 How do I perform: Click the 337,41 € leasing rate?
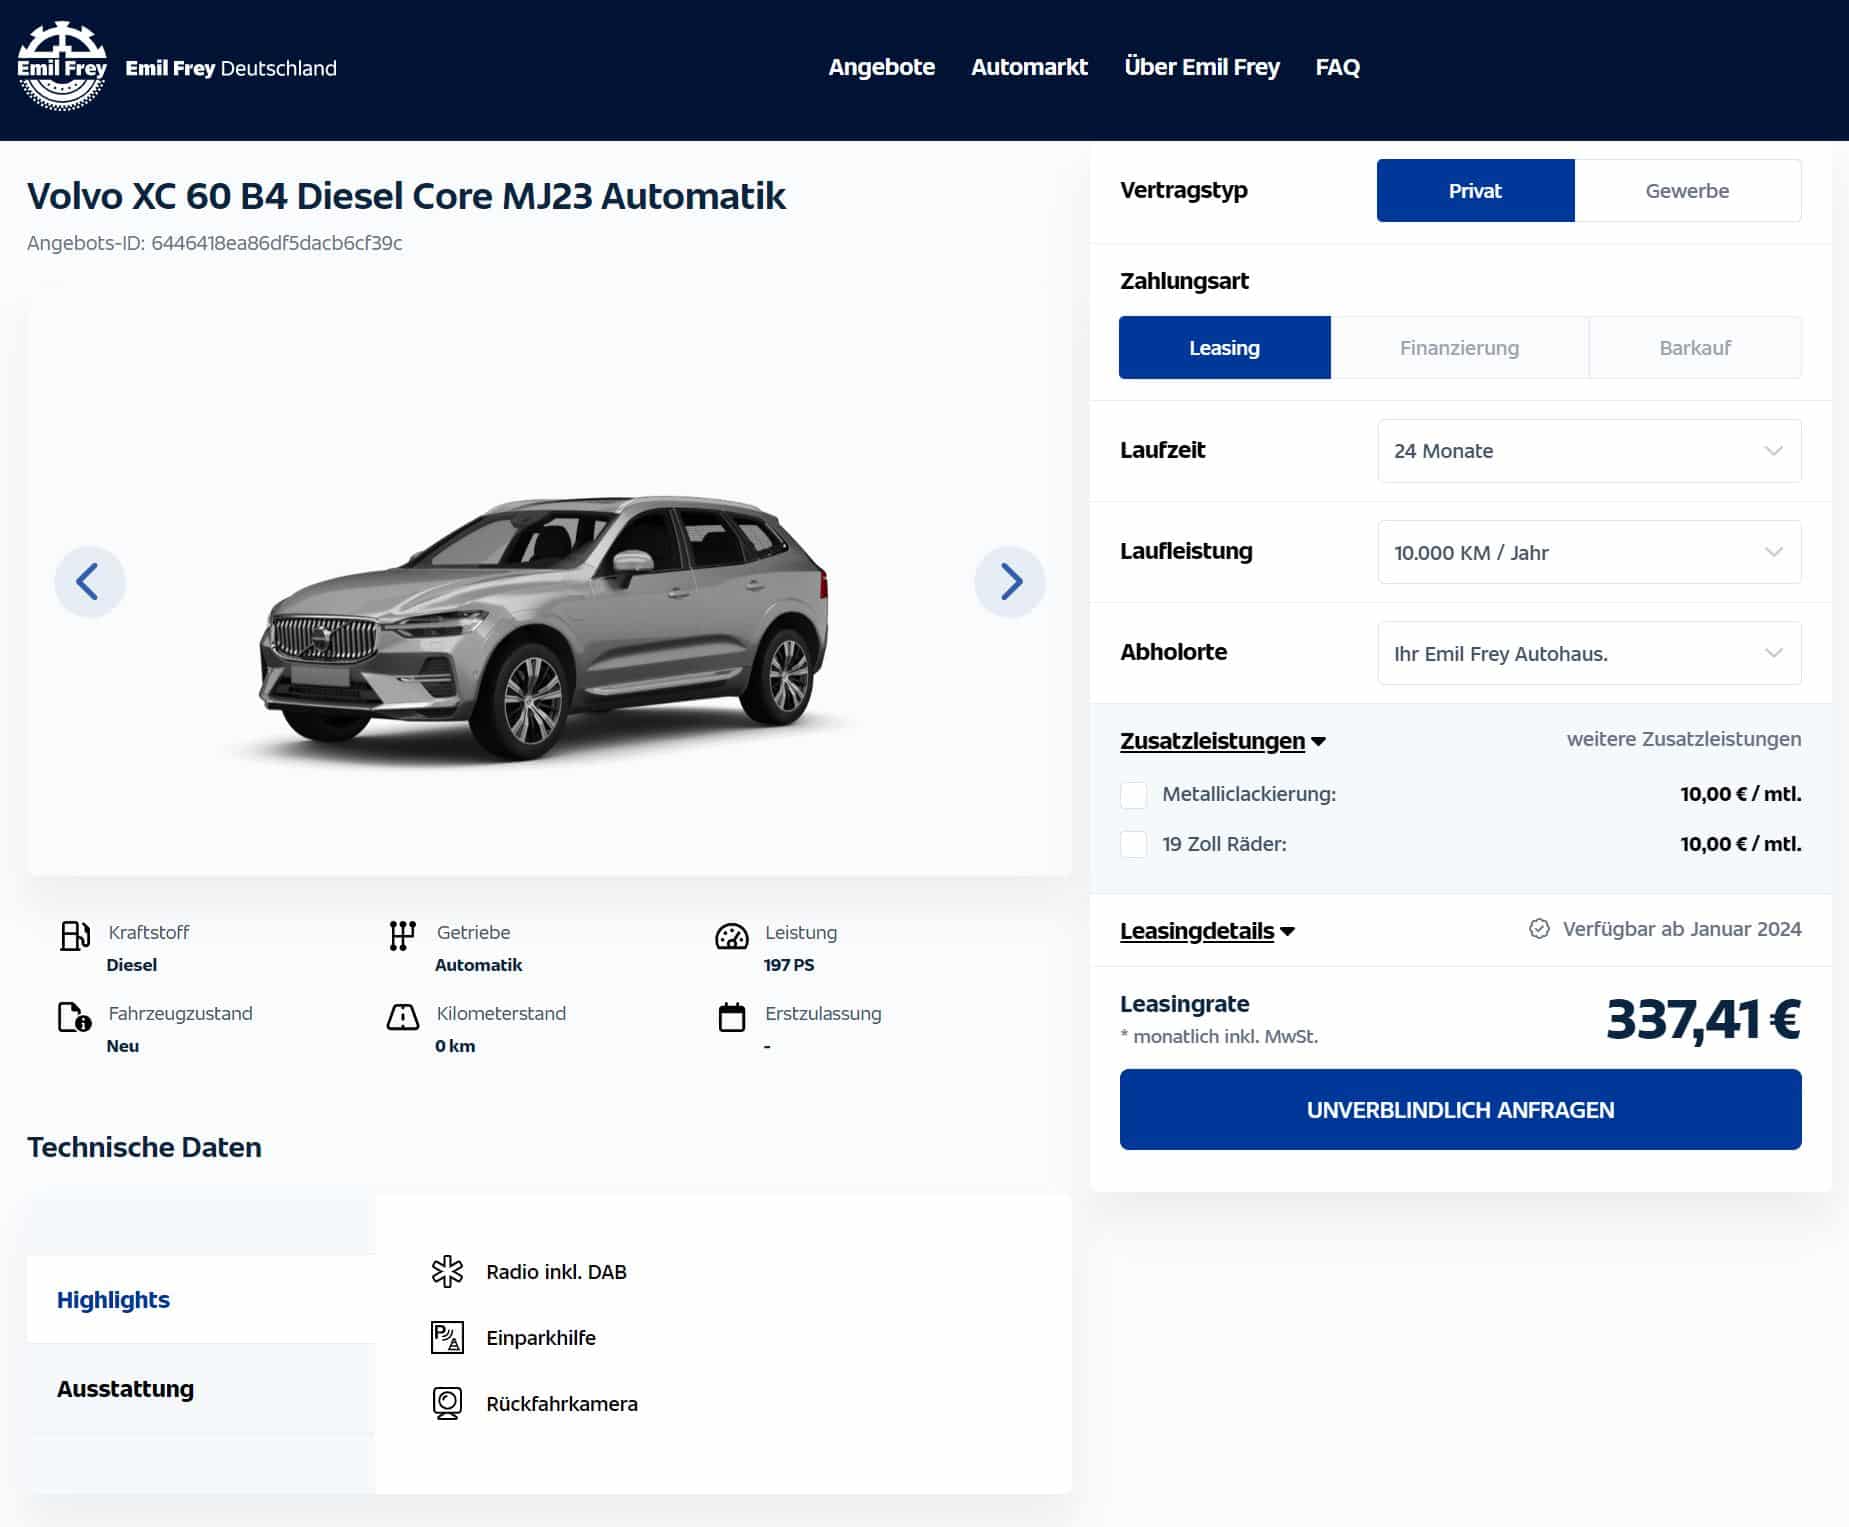coord(1703,1020)
